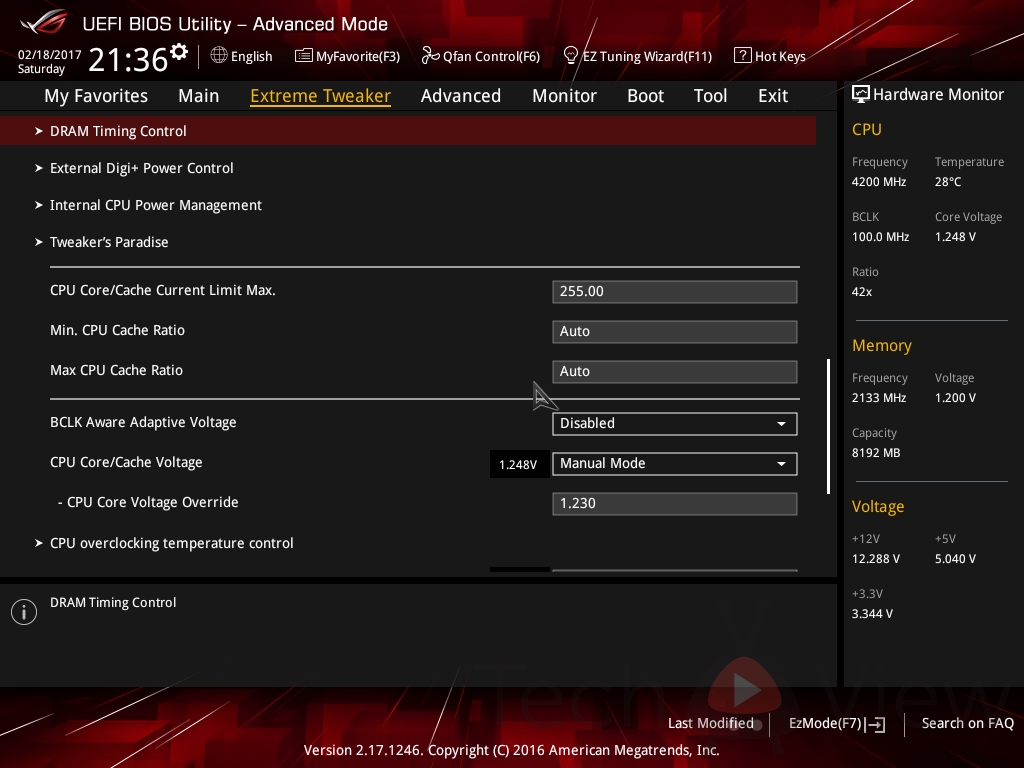Click the MyFavorite list icon
The width and height of the screenshot is (1024, 768).
coord(304,56)
